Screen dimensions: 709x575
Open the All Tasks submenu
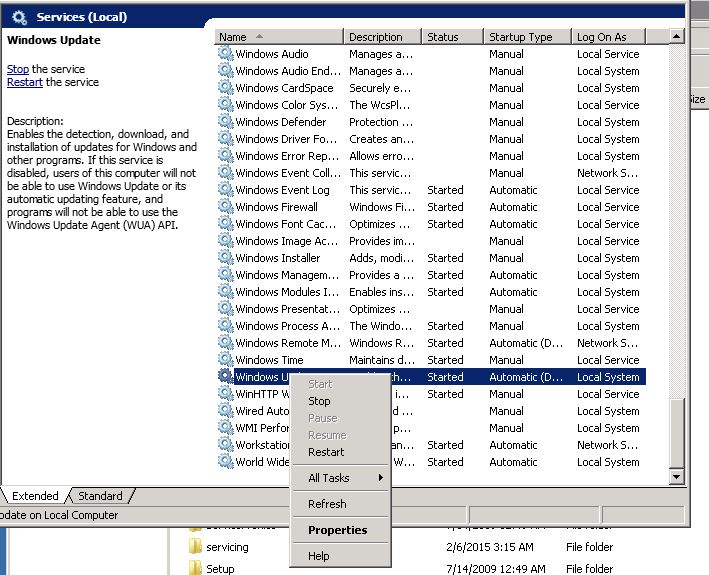(x=340, y=478)
